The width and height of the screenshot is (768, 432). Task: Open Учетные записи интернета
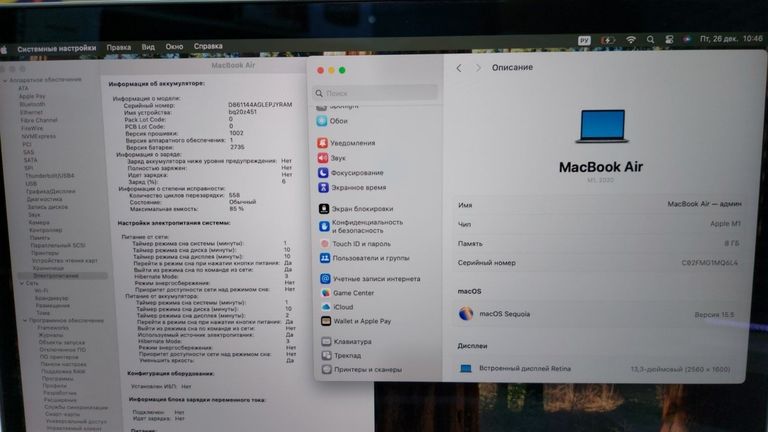coord(370,279)
